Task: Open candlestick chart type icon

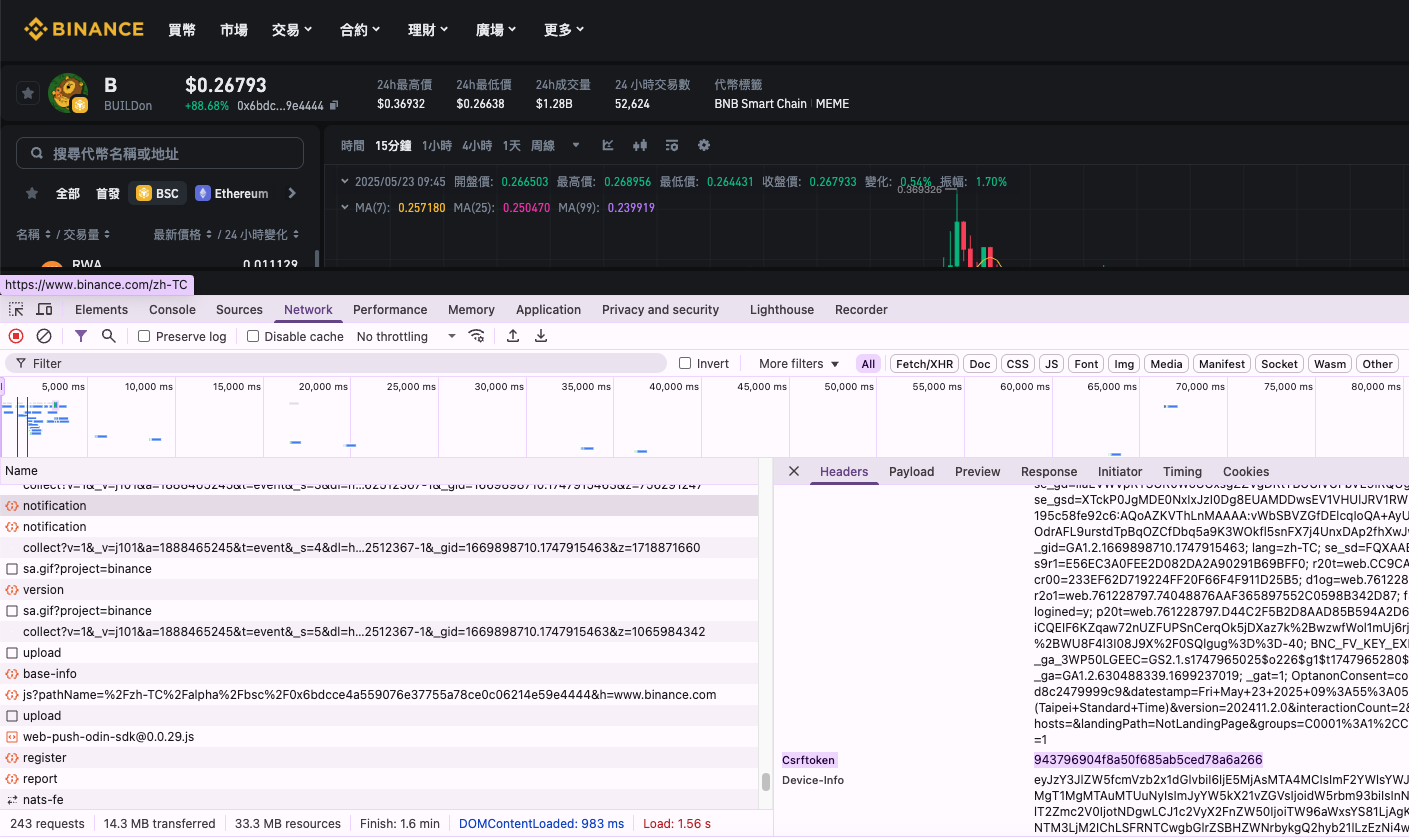Action: [x=640, y=145]
